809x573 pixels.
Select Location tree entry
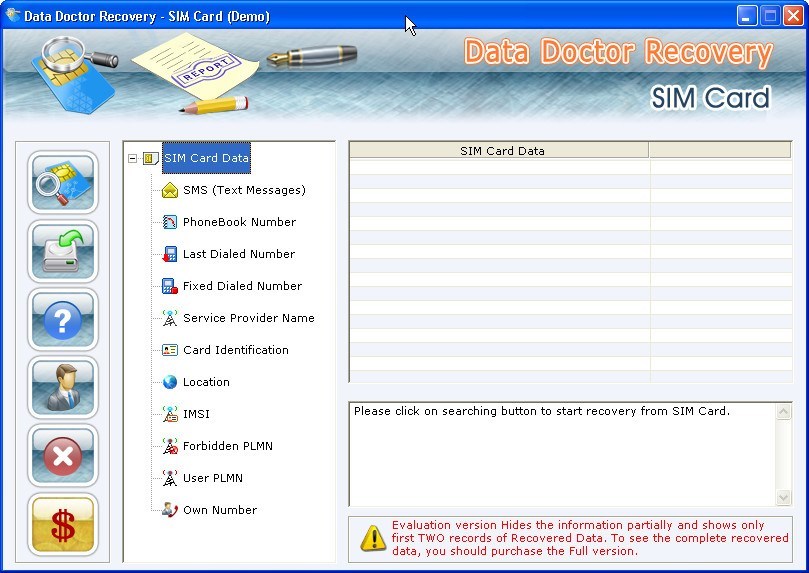pyautogui.click(x=206, y=382)
